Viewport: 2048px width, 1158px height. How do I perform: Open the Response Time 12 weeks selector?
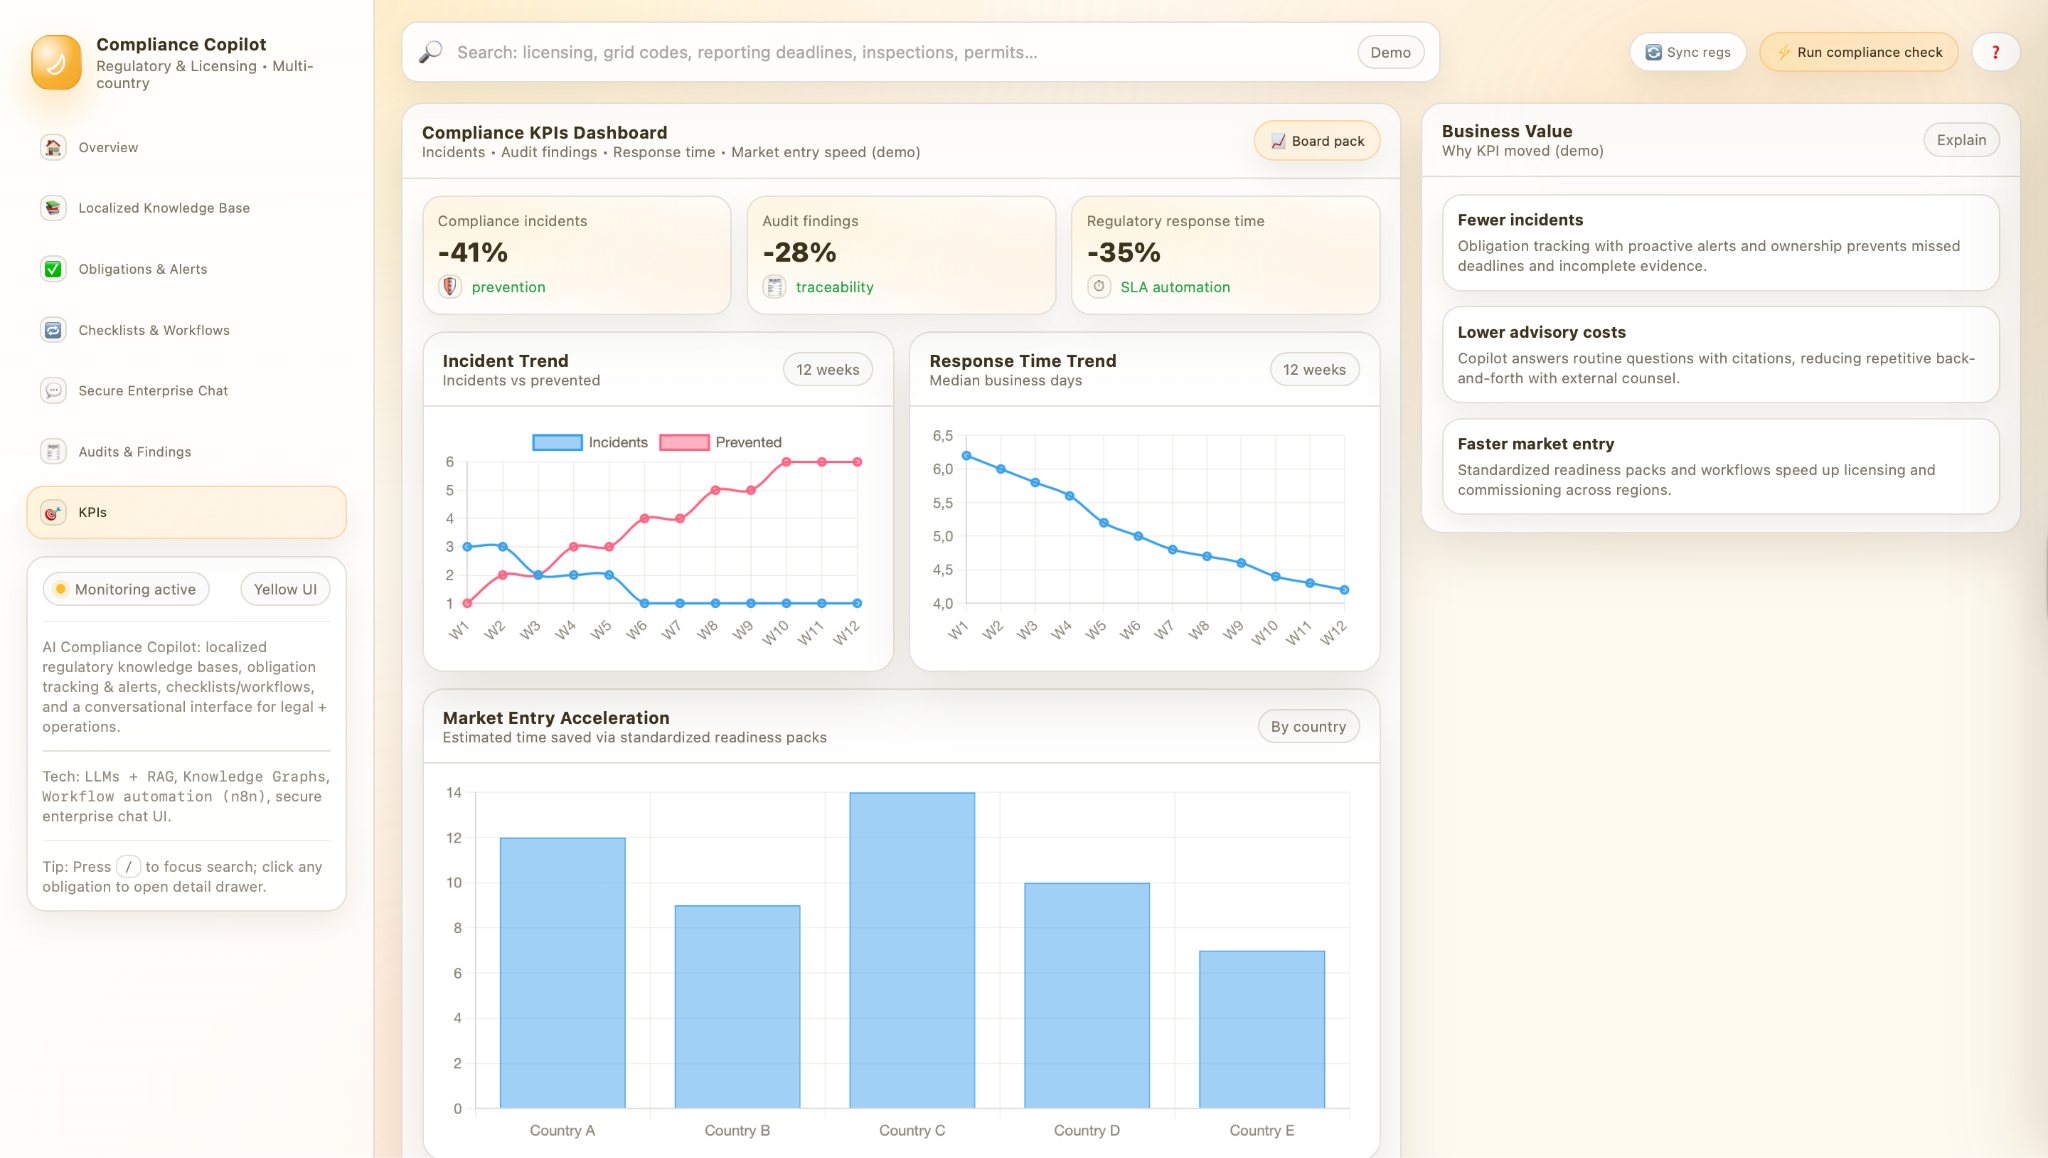(x=1314, y=369)
